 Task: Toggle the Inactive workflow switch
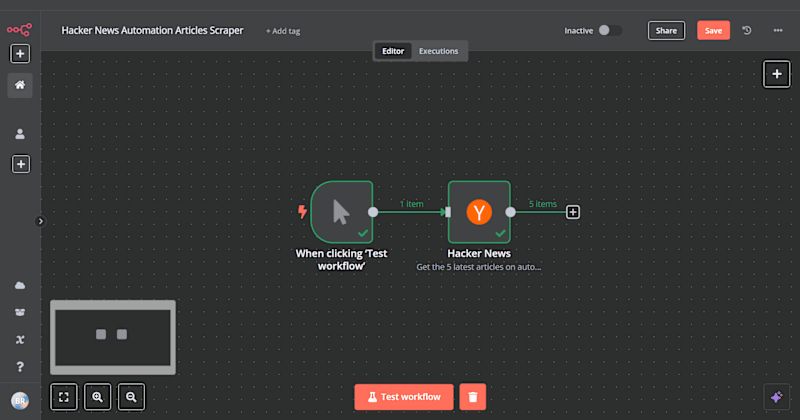[x=610, y=30]
